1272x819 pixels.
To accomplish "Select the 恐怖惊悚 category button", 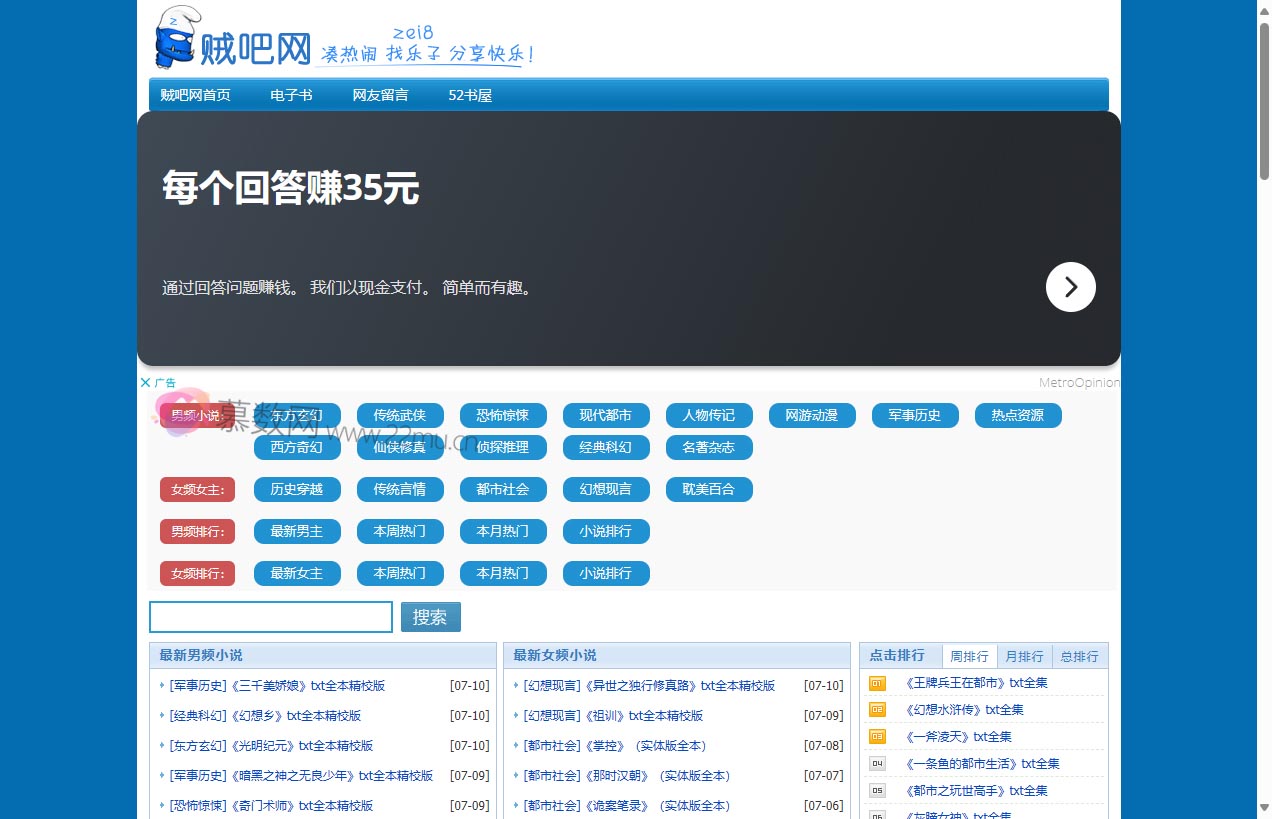I will pos(503,415).
